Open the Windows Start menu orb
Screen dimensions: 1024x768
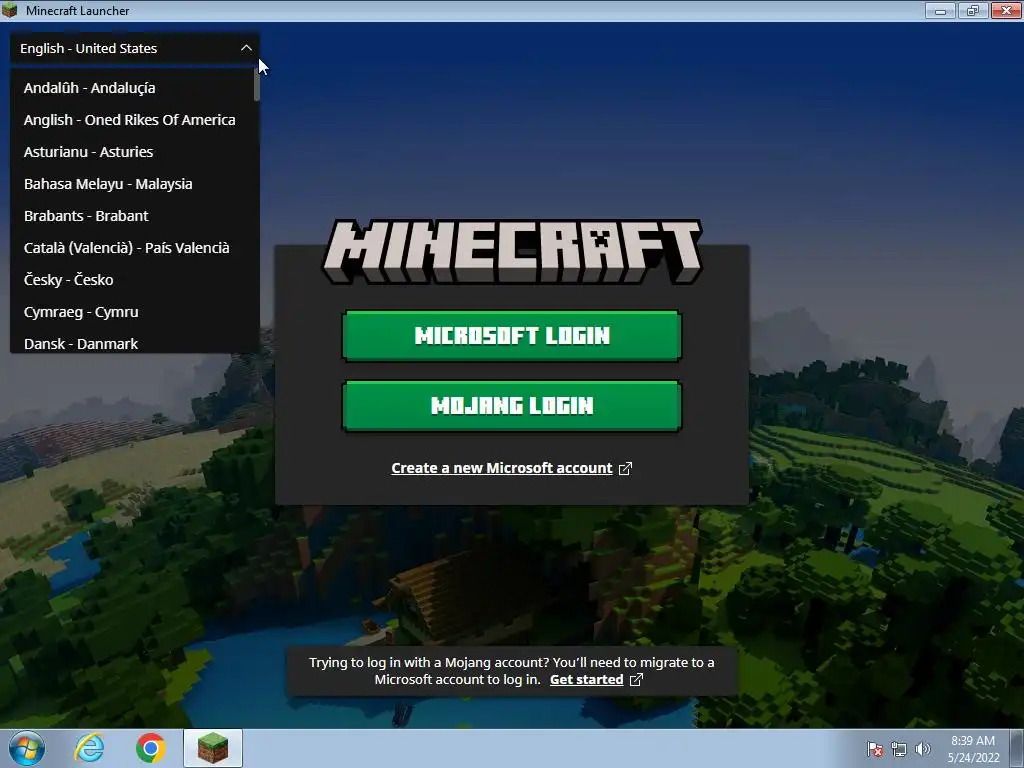[x=27, y=748]
